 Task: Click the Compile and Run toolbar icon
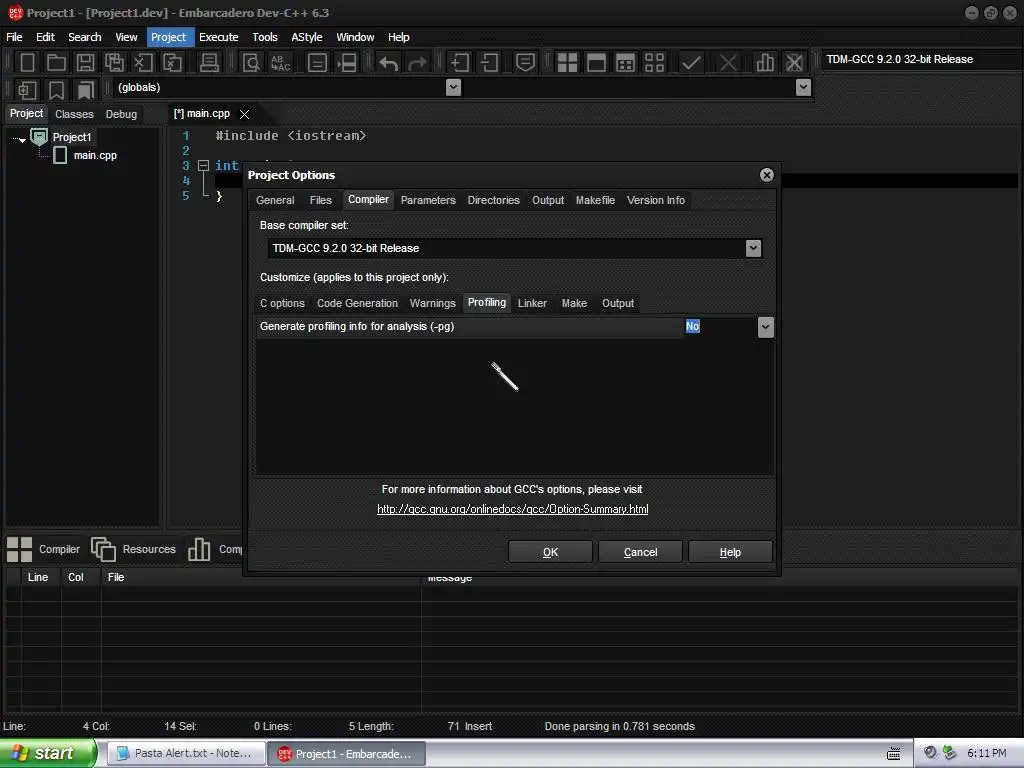point(625,63)
